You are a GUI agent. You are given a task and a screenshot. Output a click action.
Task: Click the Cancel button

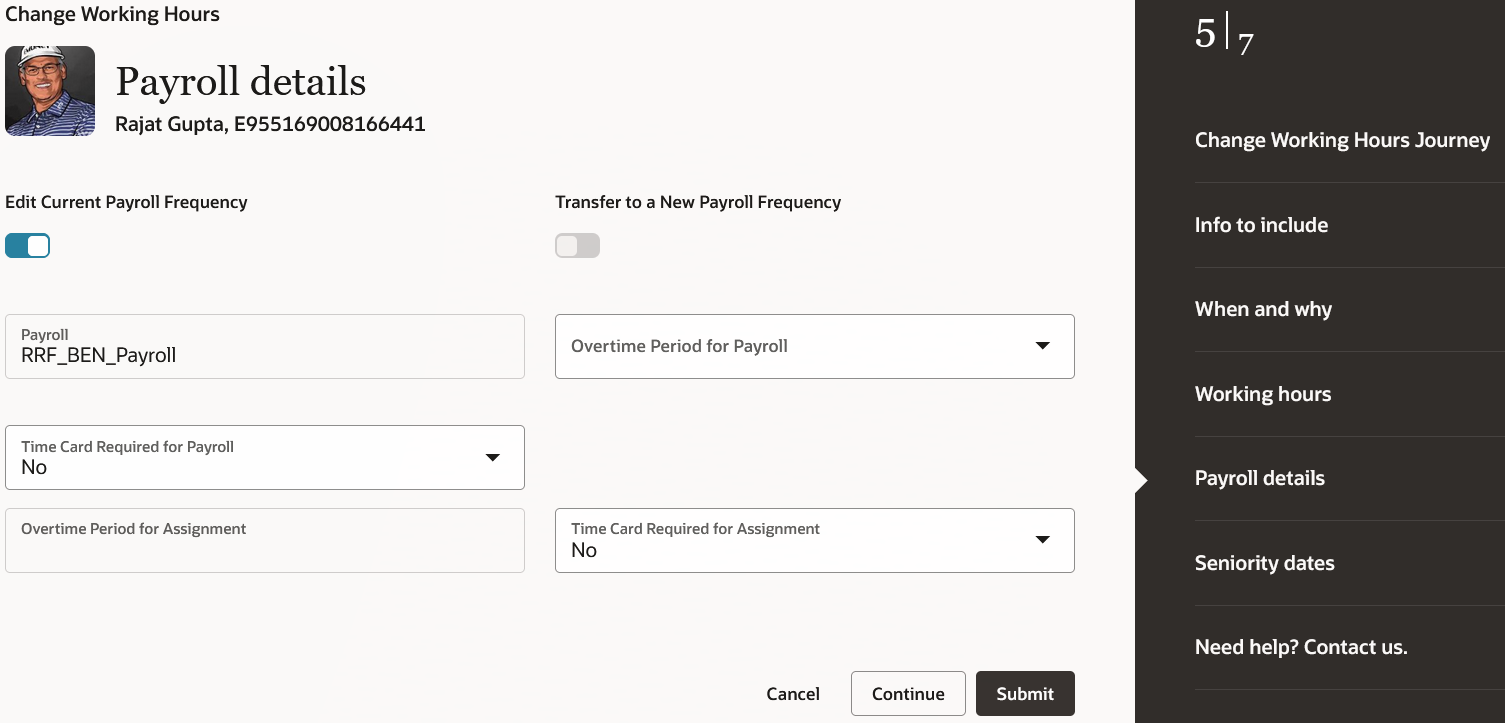[793, 694]
